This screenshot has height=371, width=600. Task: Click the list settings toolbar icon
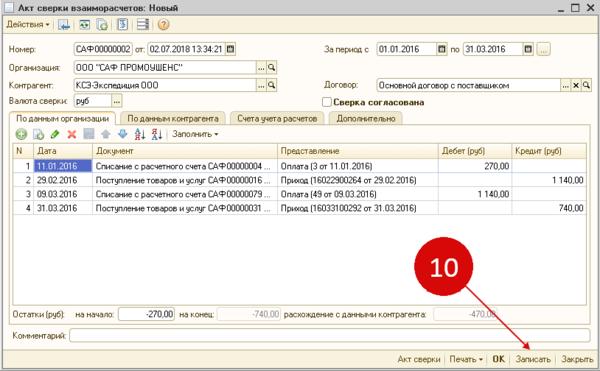click(x=143, y=24)
